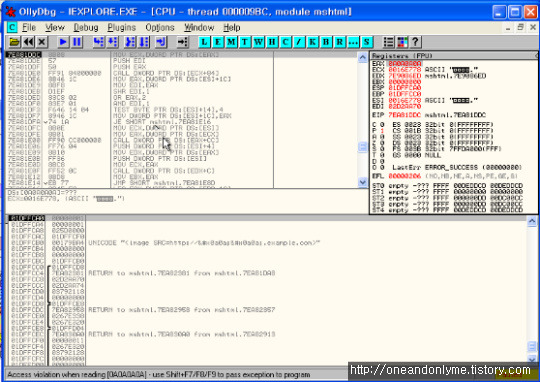This screenshot has width=540, height=382.
Task: Open Breakpoints window with B button
Action: [x=326, y=42]
